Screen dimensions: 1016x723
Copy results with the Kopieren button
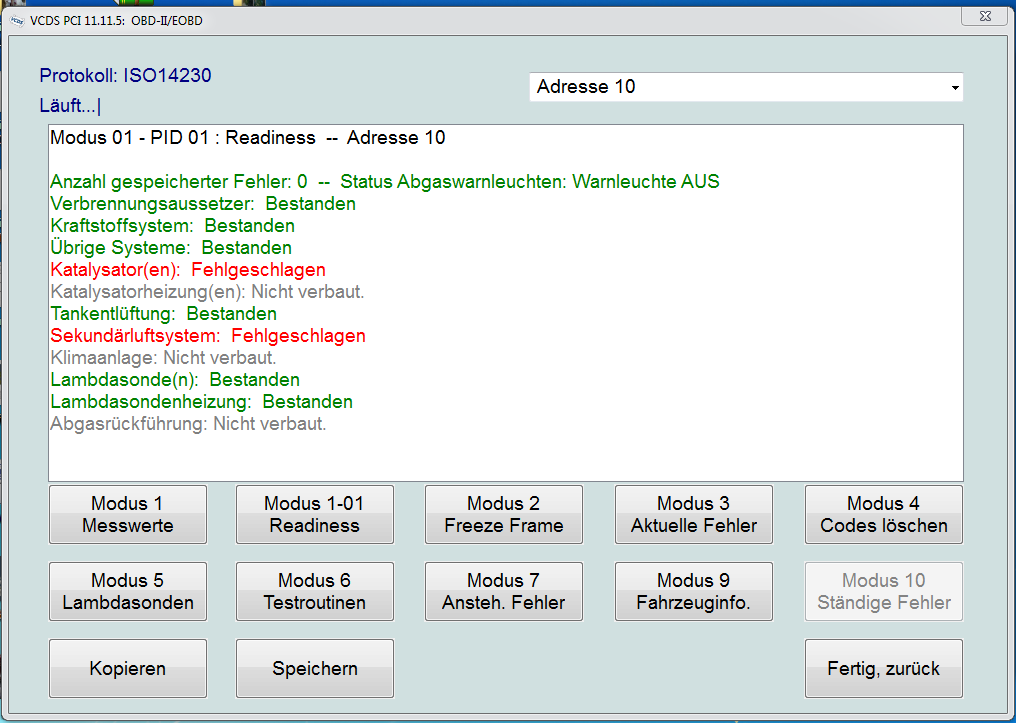pos(128,669)
